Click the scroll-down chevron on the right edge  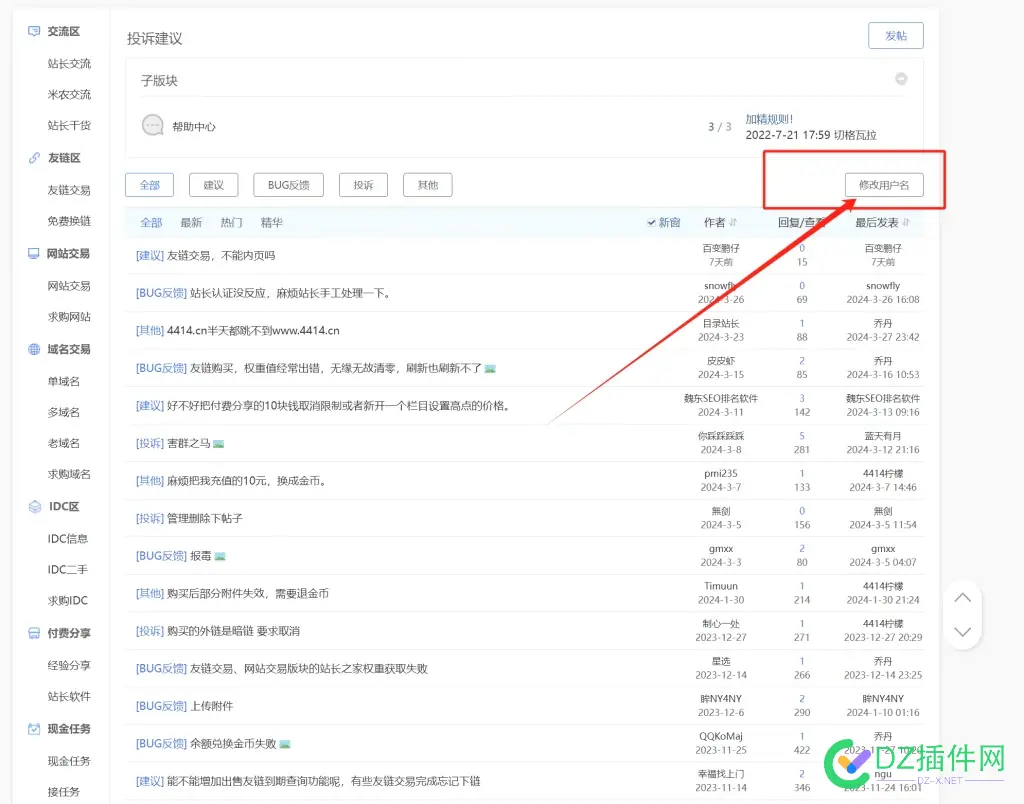coord(962,631)
